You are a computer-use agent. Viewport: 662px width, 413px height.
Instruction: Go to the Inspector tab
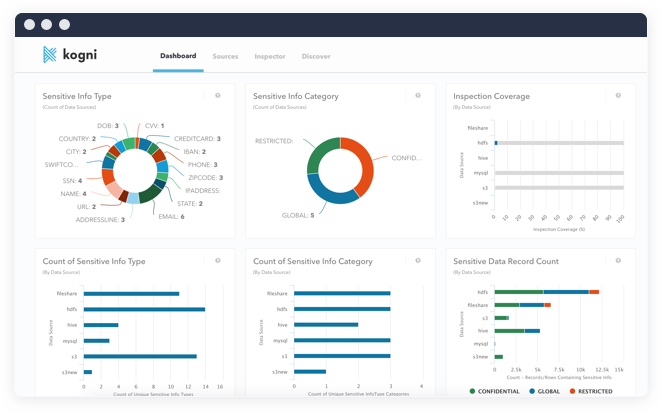tap(270, 56)
